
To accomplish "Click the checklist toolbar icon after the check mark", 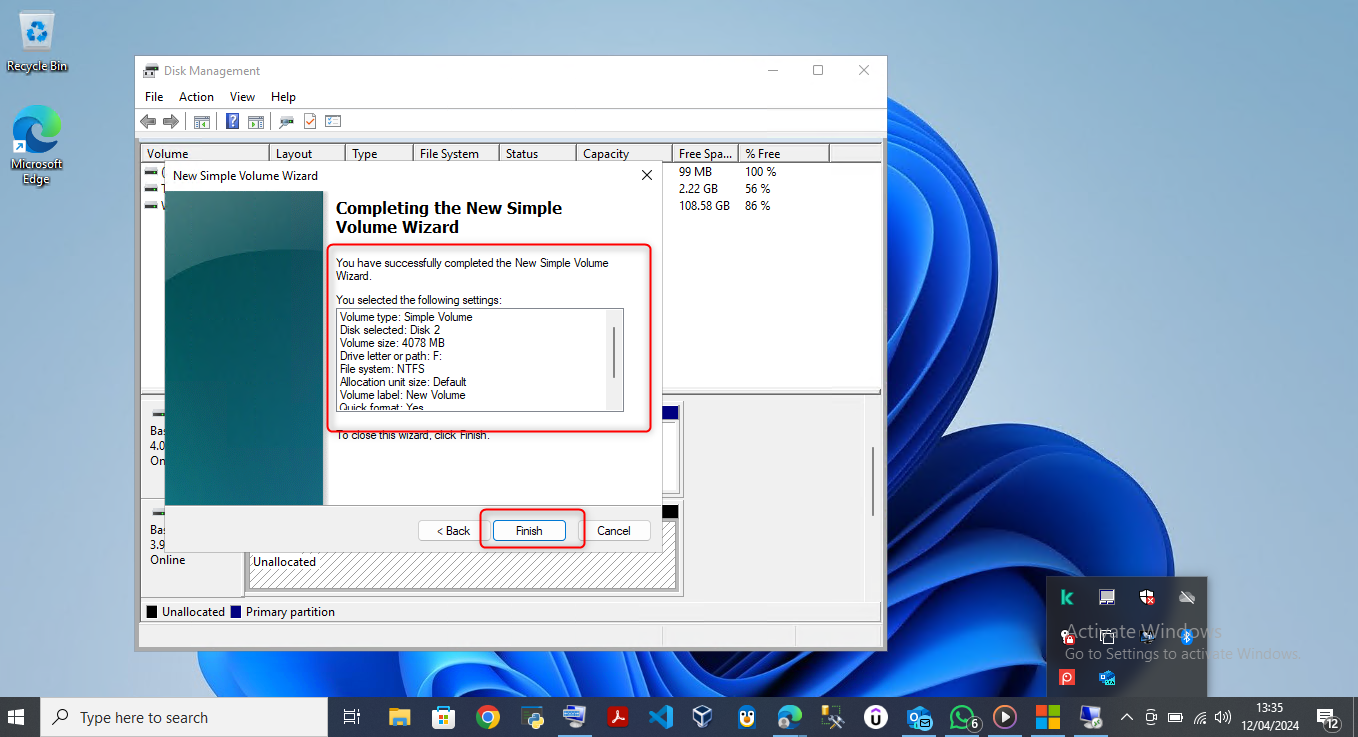I will pos(333,122).
